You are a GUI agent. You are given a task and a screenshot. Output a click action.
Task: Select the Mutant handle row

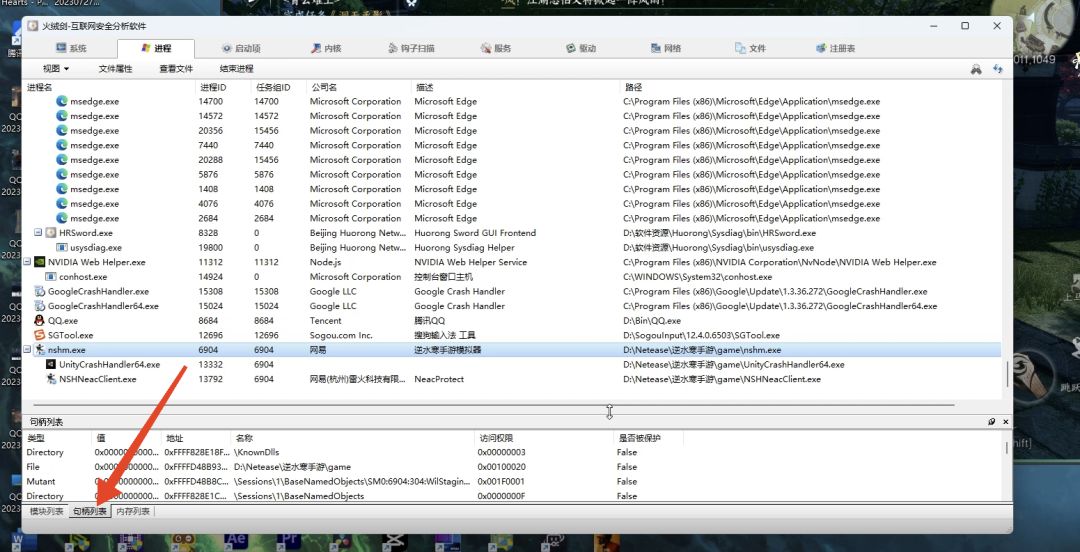(512, 481)
